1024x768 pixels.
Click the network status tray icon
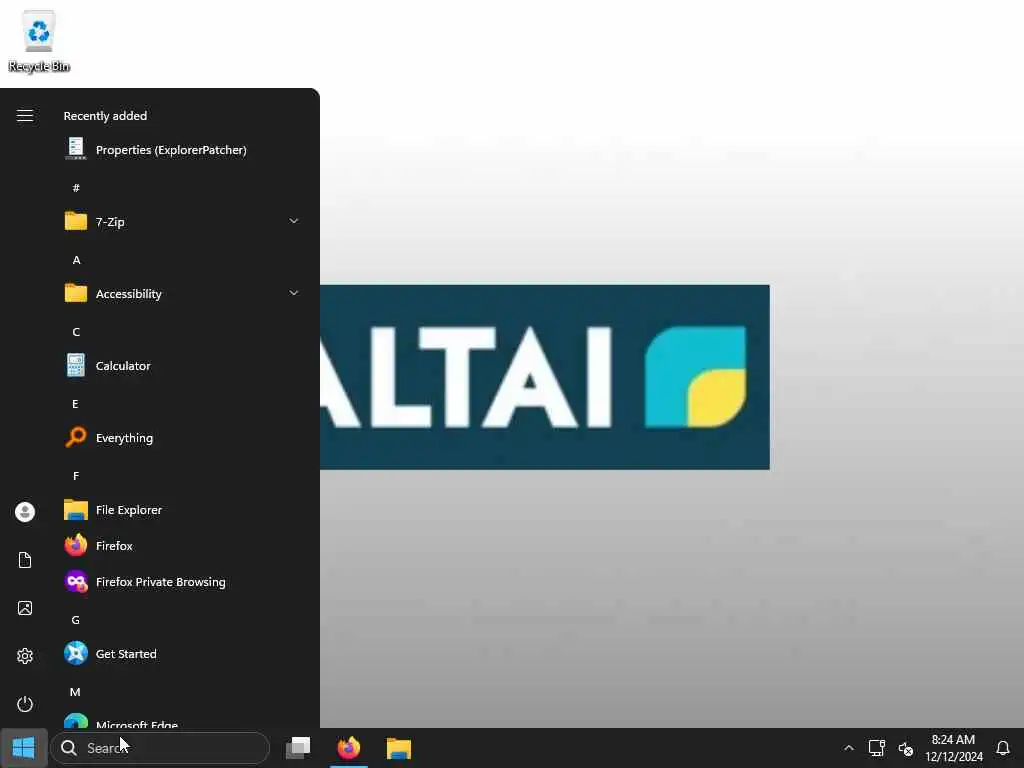[876, 748]
